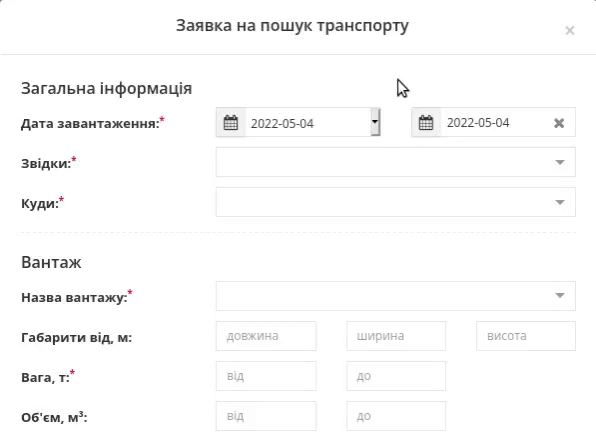Focus the довжина length field
596x438 pixels.
(x=266, y=336)
